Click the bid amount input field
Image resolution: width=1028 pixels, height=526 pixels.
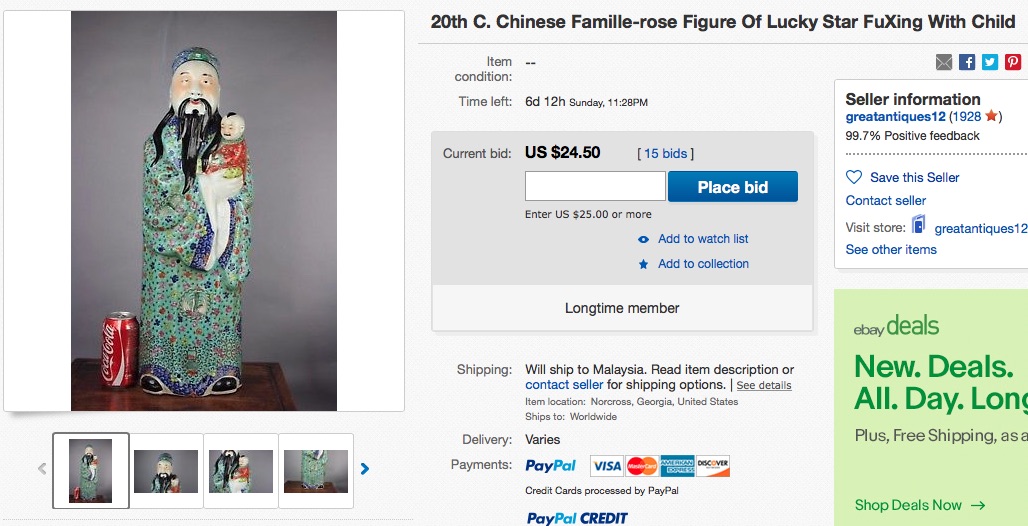point(595,187)
